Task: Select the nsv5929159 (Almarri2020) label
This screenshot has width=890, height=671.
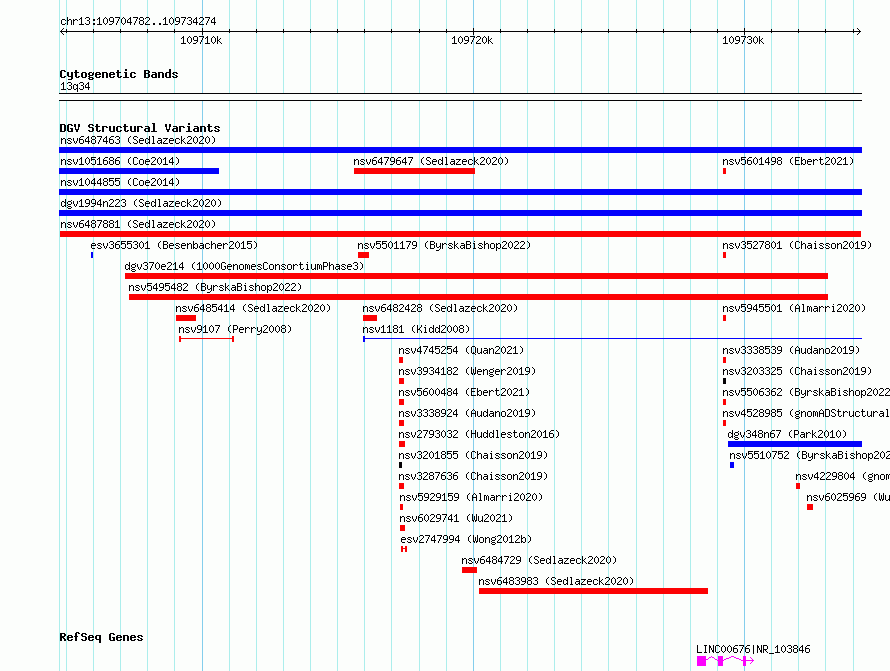Action: tap(471, 497)
